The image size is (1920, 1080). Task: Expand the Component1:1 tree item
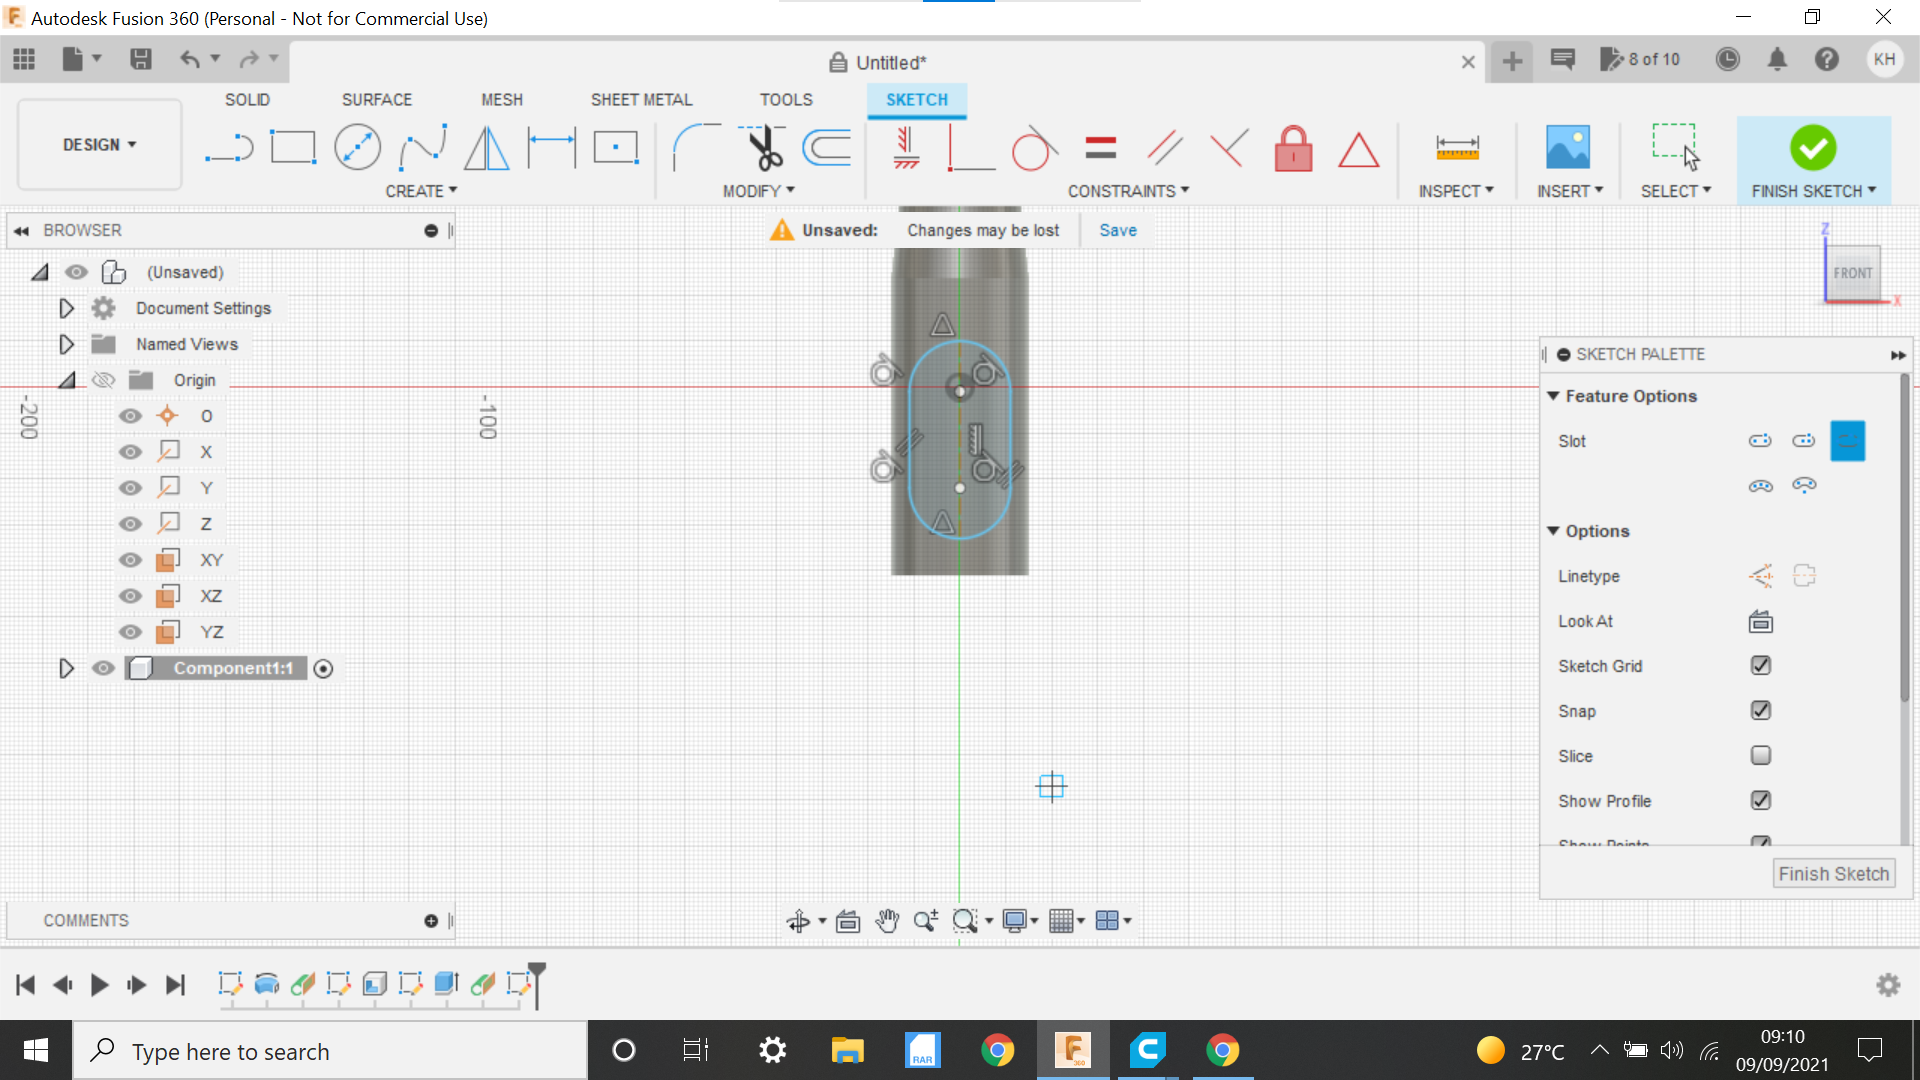tap(66, 667)
